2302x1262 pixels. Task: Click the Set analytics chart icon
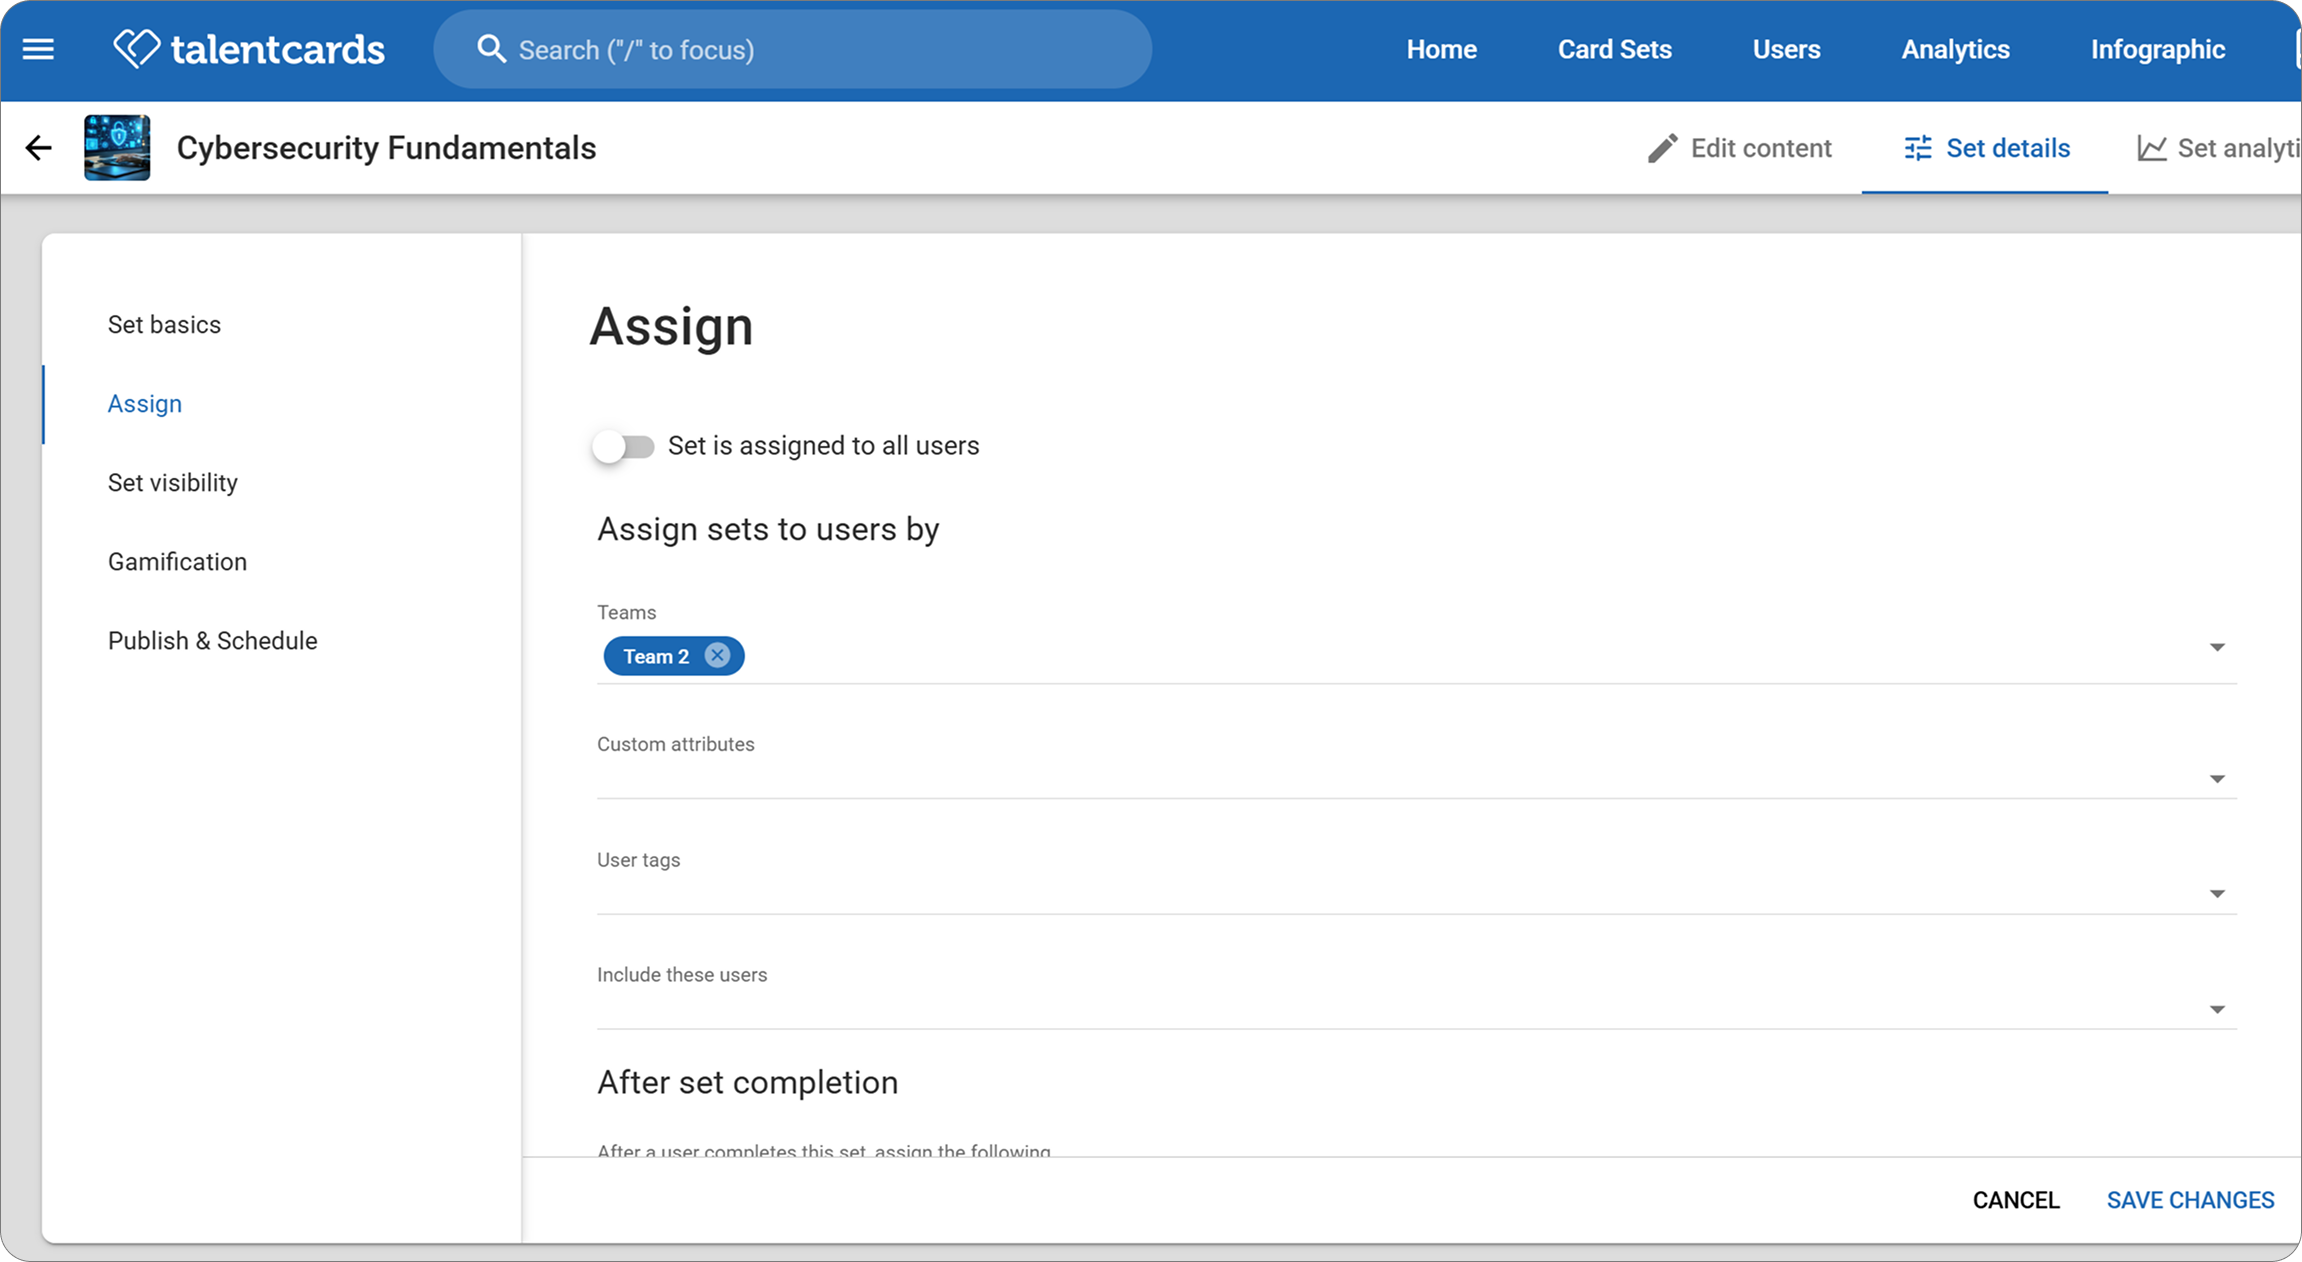[x=2151, y=148]
